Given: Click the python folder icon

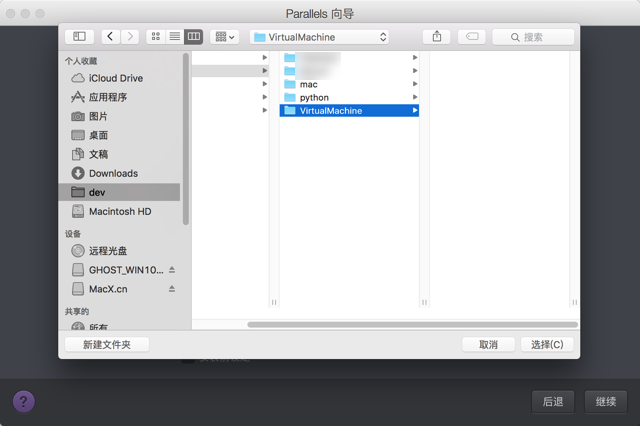Looking at the screenshot, I should pos(290,97).
